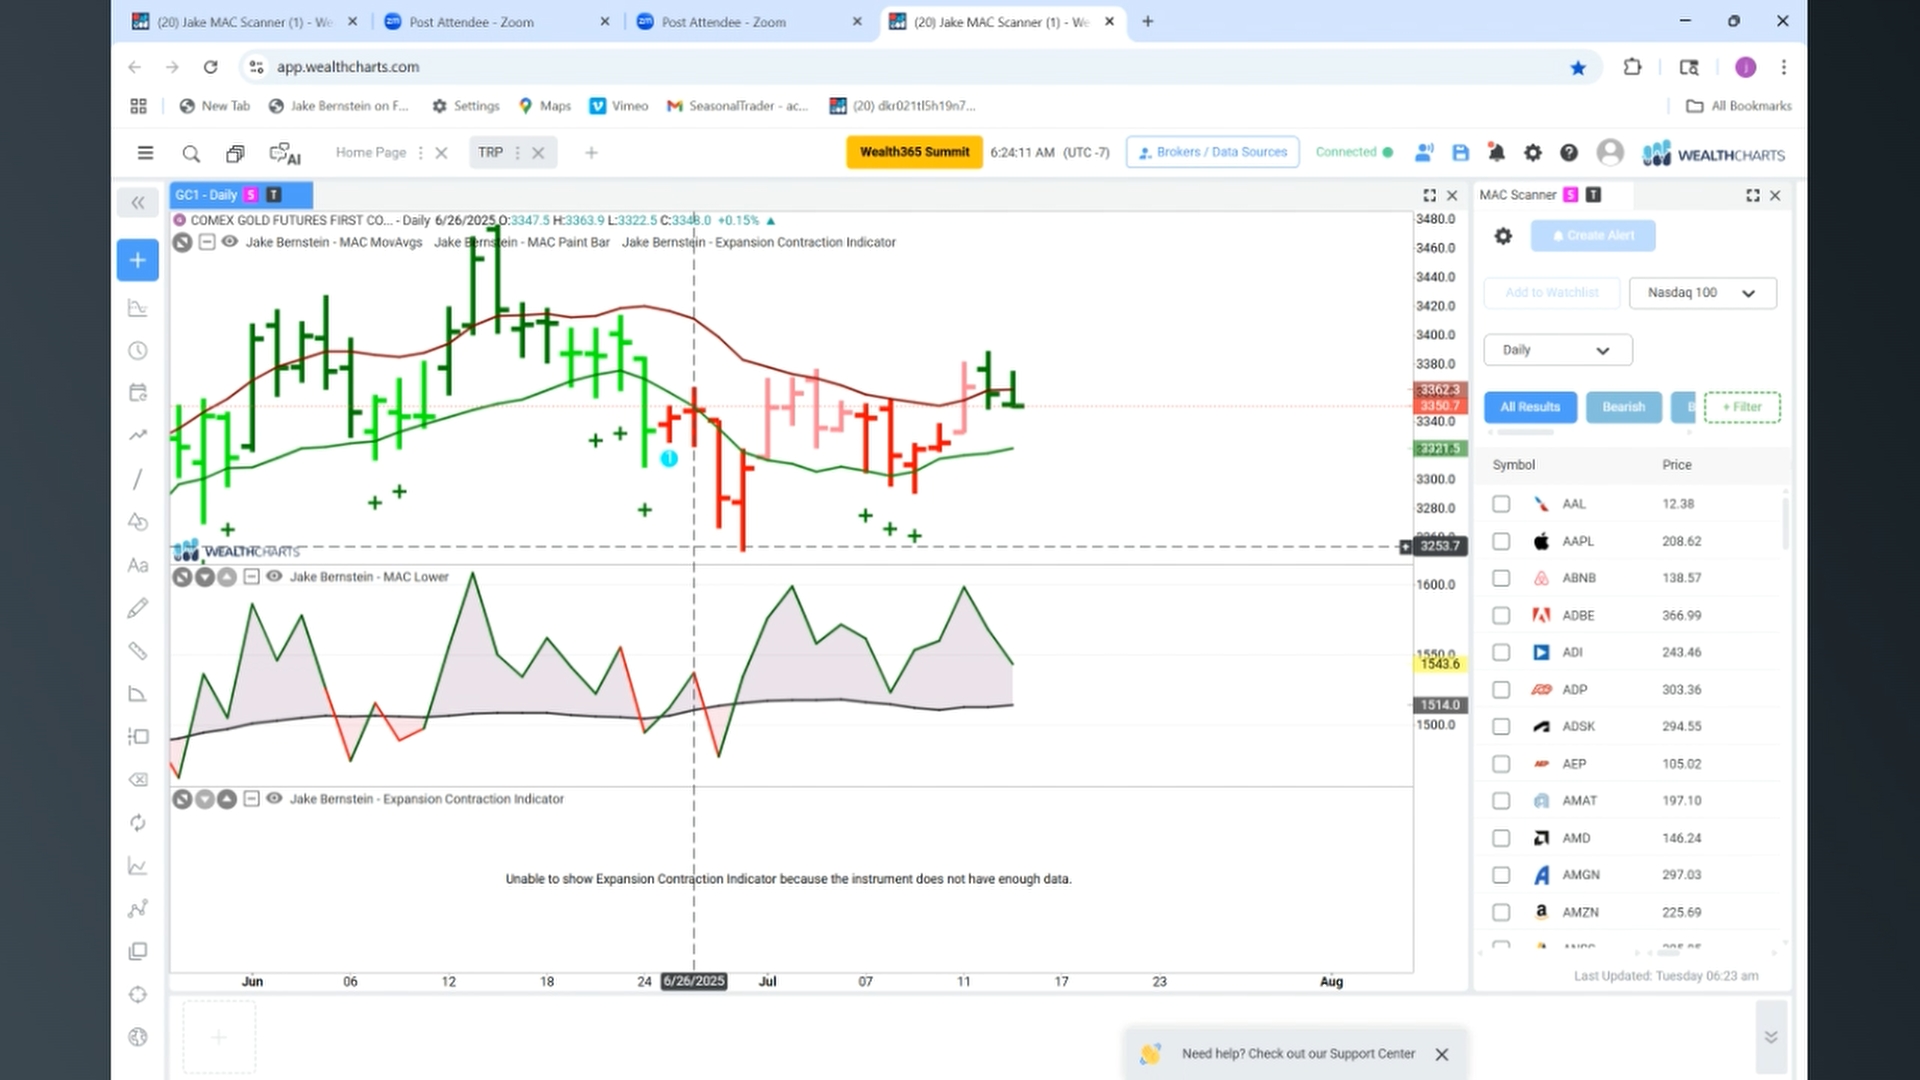Viewport: 1920px width, 1080px height.
Task: Collapse the left sidebar with double chevron
Action: coord(138,203)
